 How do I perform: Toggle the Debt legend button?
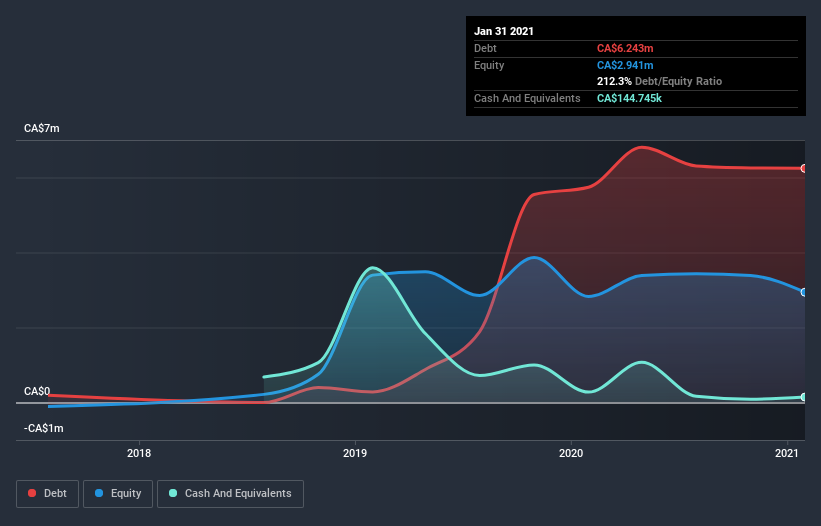pyautogui.click(x=47, y=494)
